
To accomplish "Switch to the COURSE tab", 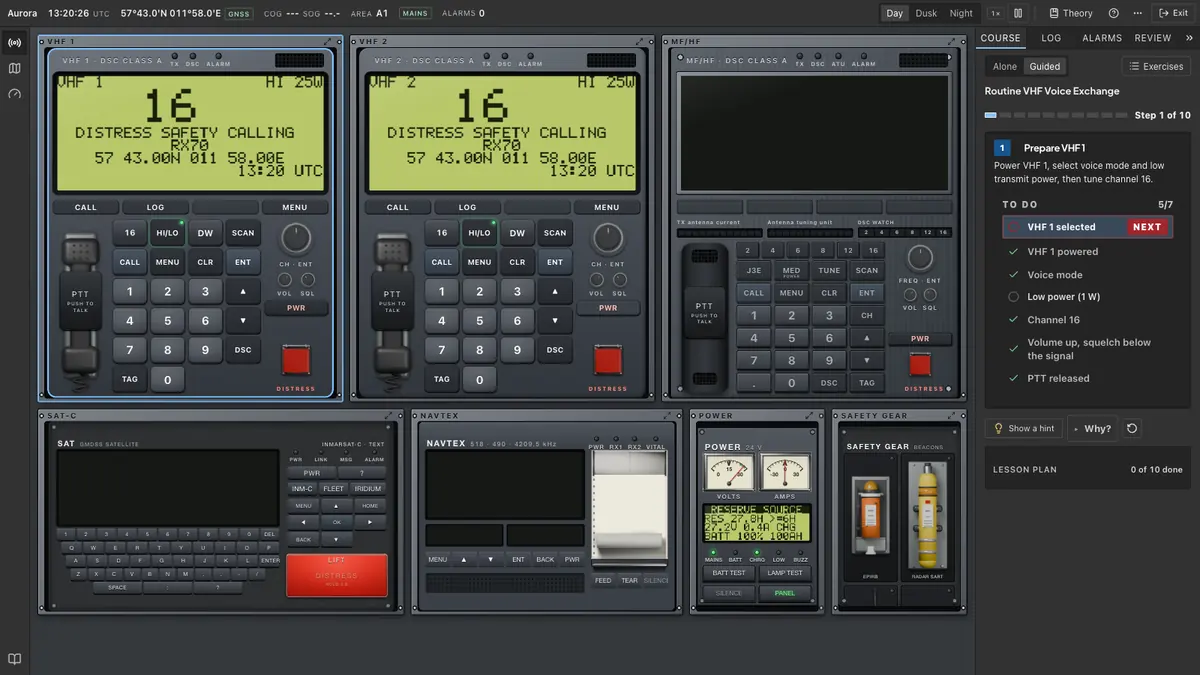I will (x=1000, y=38).
